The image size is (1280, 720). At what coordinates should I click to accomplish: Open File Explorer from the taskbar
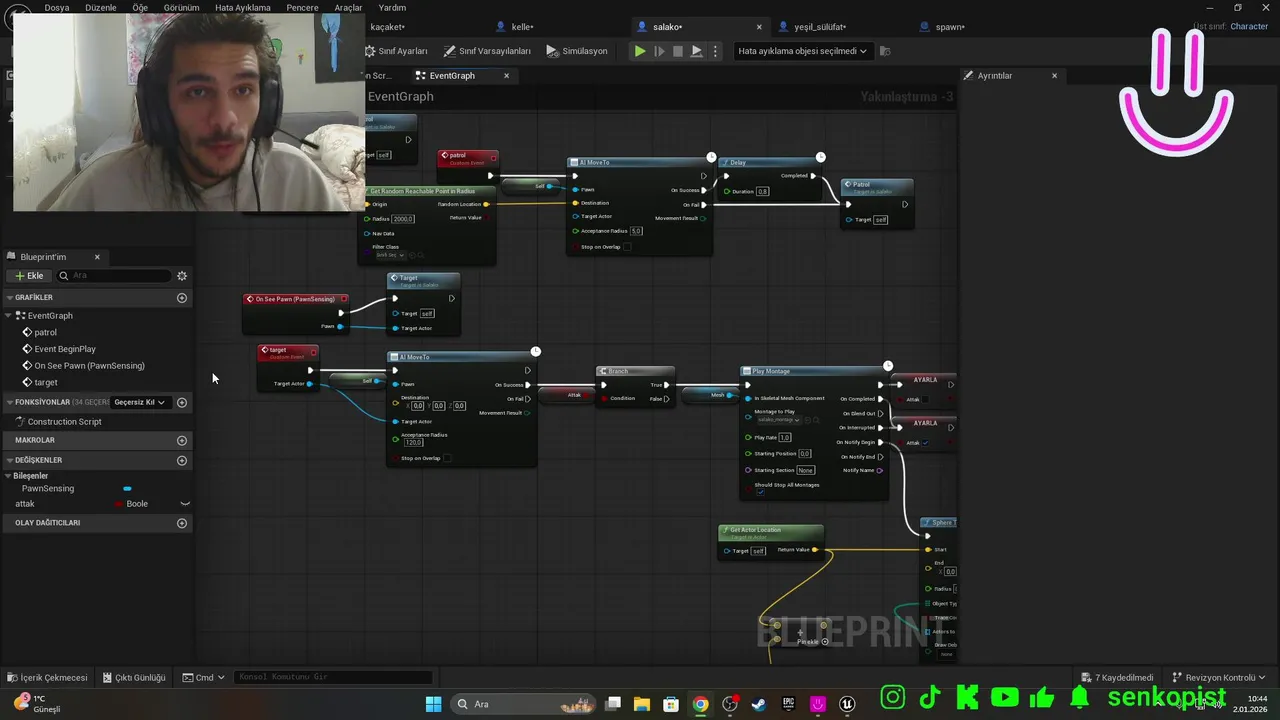[642, 704]
